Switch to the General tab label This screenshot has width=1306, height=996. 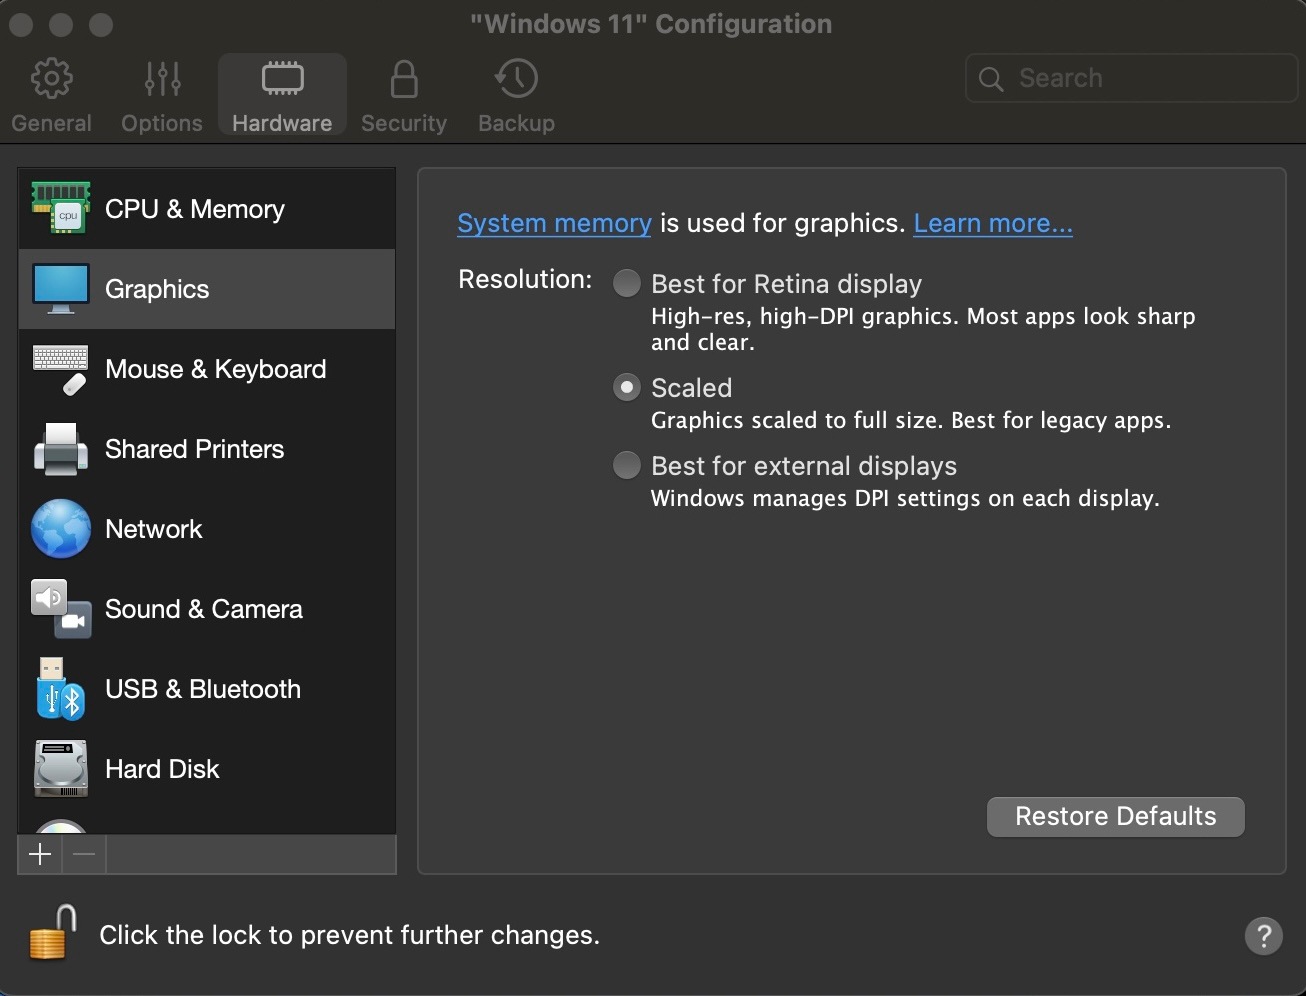[x=51, y=123]
